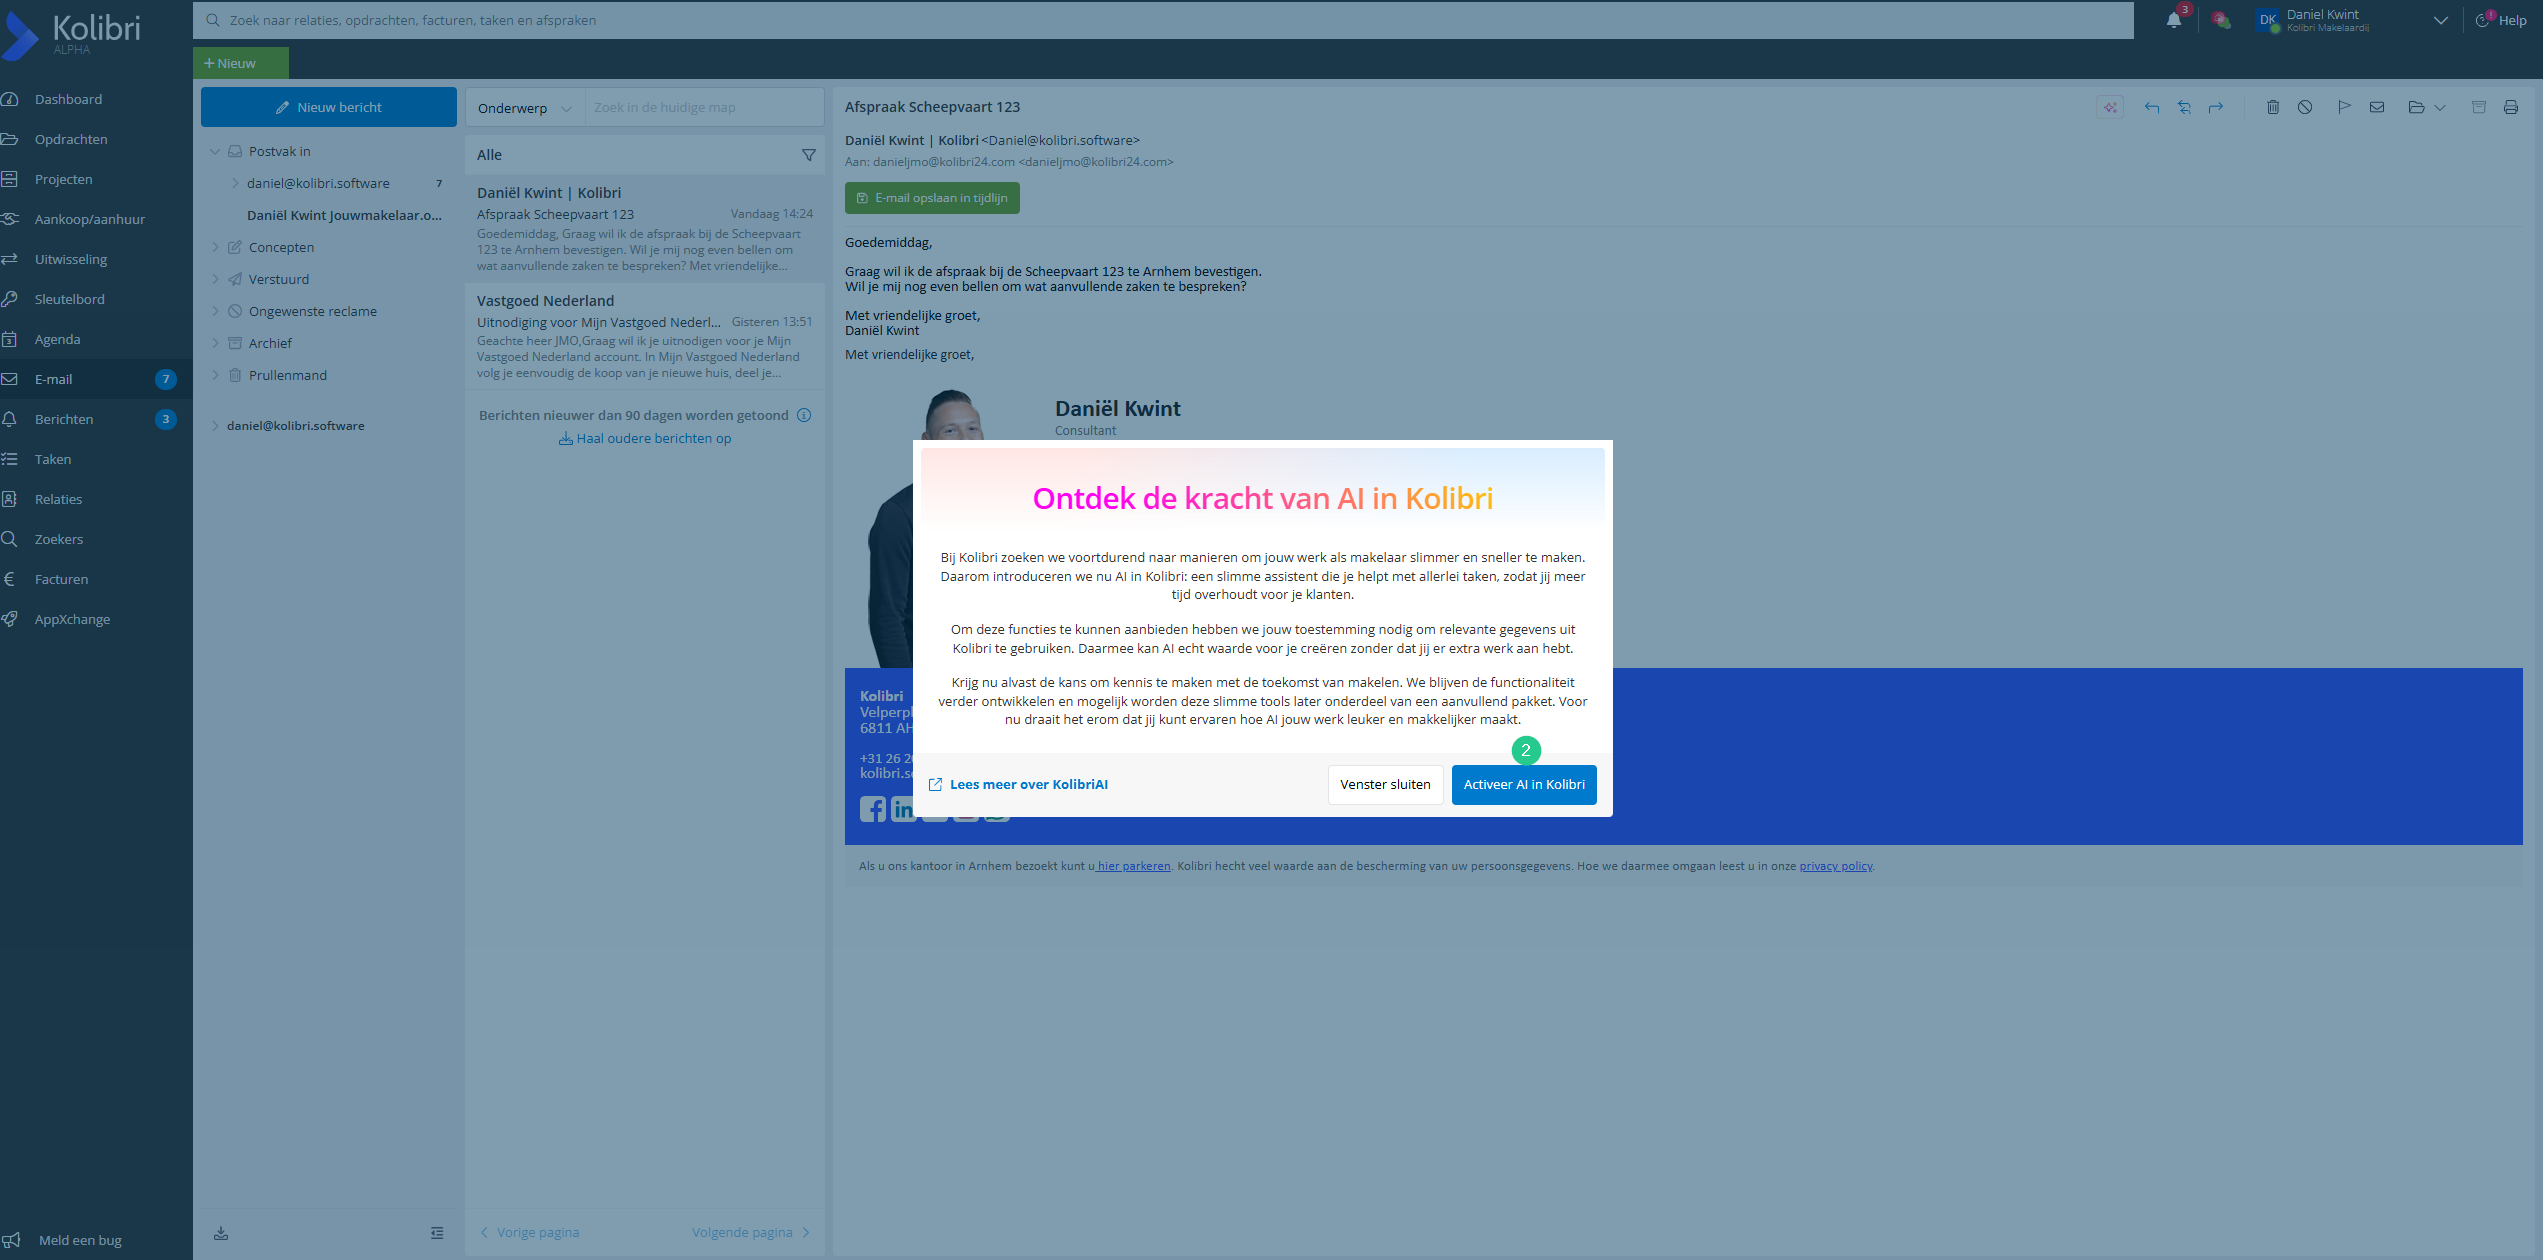Compose with Nieuw bericht button
The width and height of the screenshot is (2543, 1260).
pyautogui.click(x=329, y=107)
